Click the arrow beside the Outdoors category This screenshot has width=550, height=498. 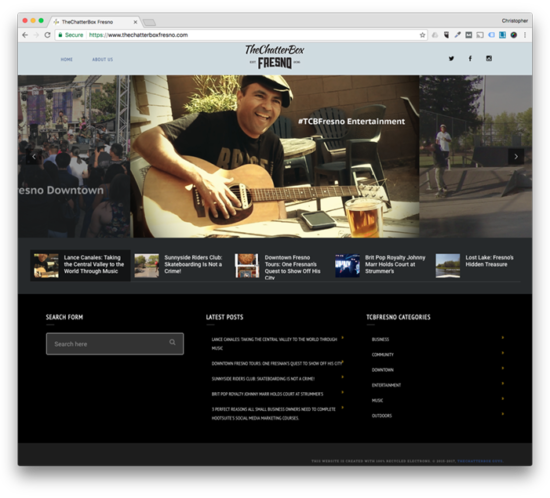503,414
